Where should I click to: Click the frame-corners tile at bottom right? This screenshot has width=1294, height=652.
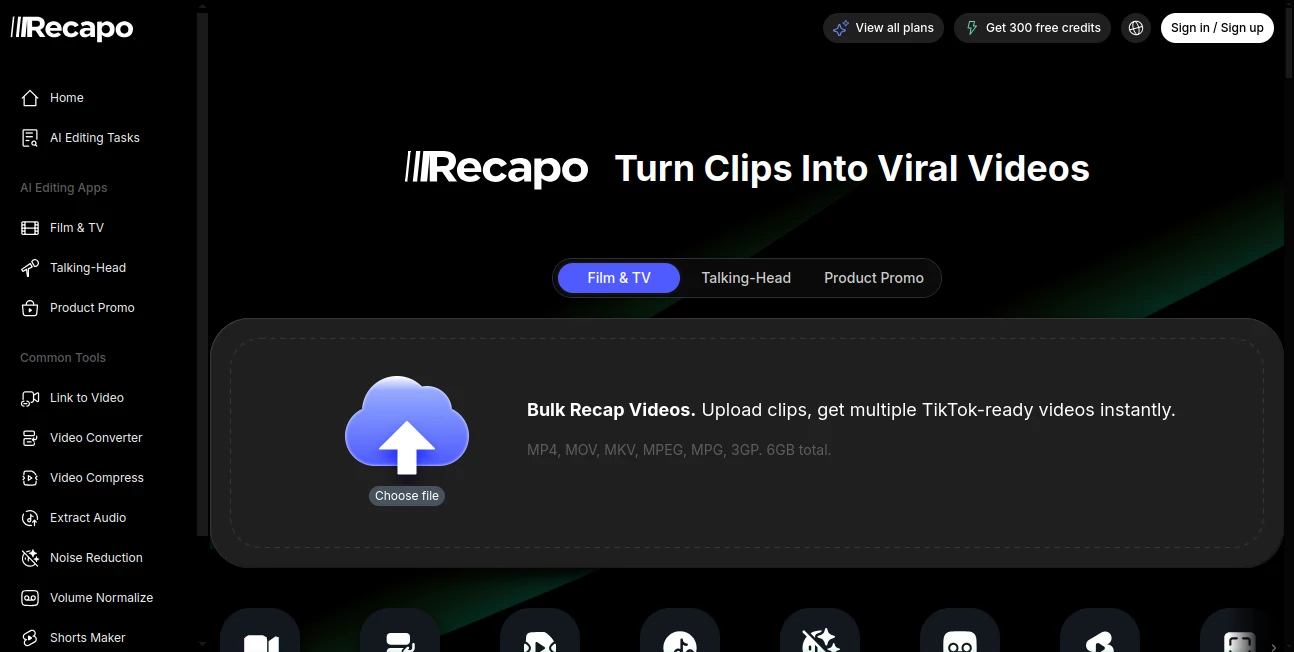1238,630
